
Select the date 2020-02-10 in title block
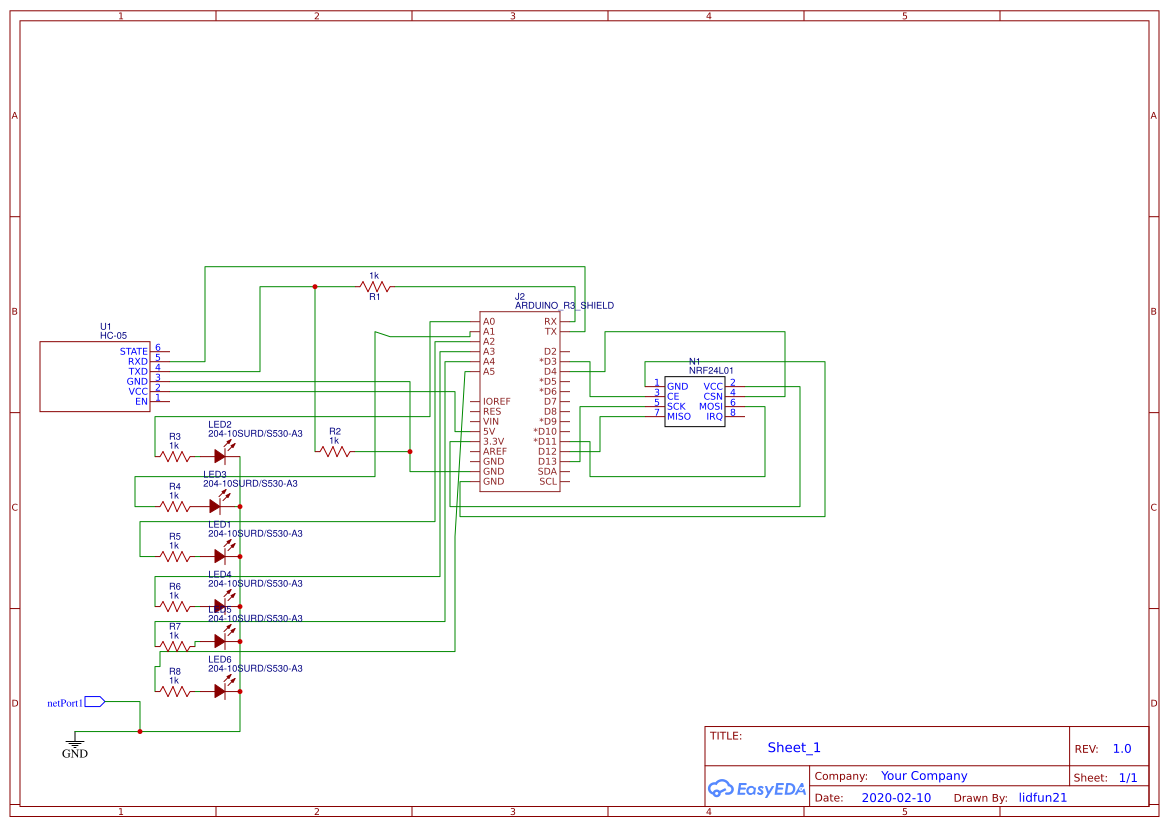[x=895, y=797]
